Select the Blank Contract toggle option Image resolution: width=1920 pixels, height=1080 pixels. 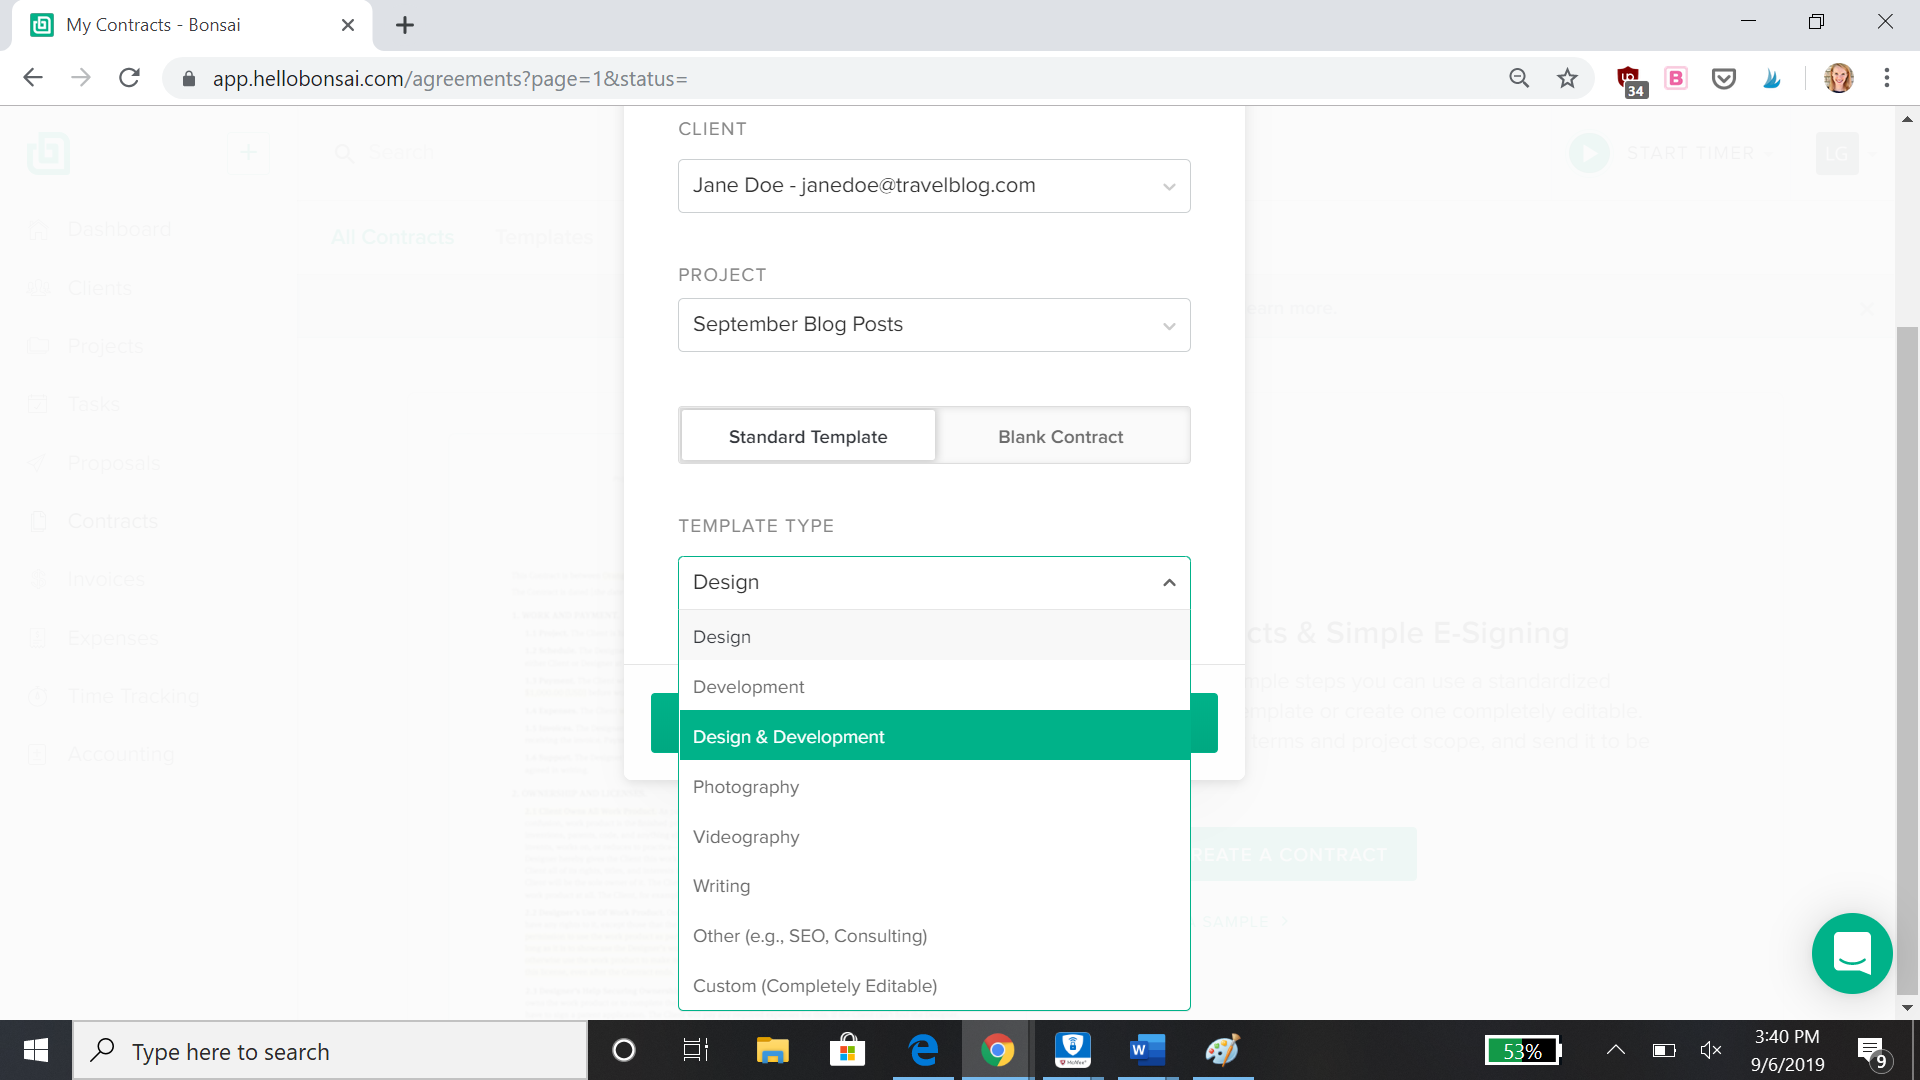1061,436
